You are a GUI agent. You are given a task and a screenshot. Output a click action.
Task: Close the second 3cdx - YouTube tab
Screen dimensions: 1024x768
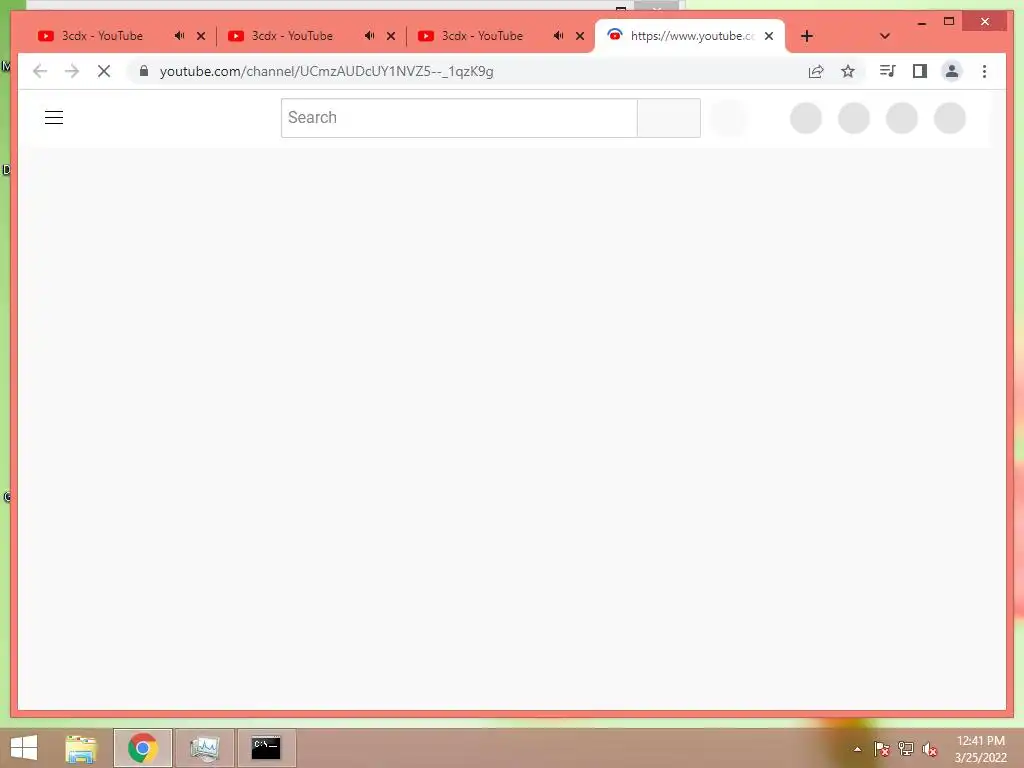(391, 36)
